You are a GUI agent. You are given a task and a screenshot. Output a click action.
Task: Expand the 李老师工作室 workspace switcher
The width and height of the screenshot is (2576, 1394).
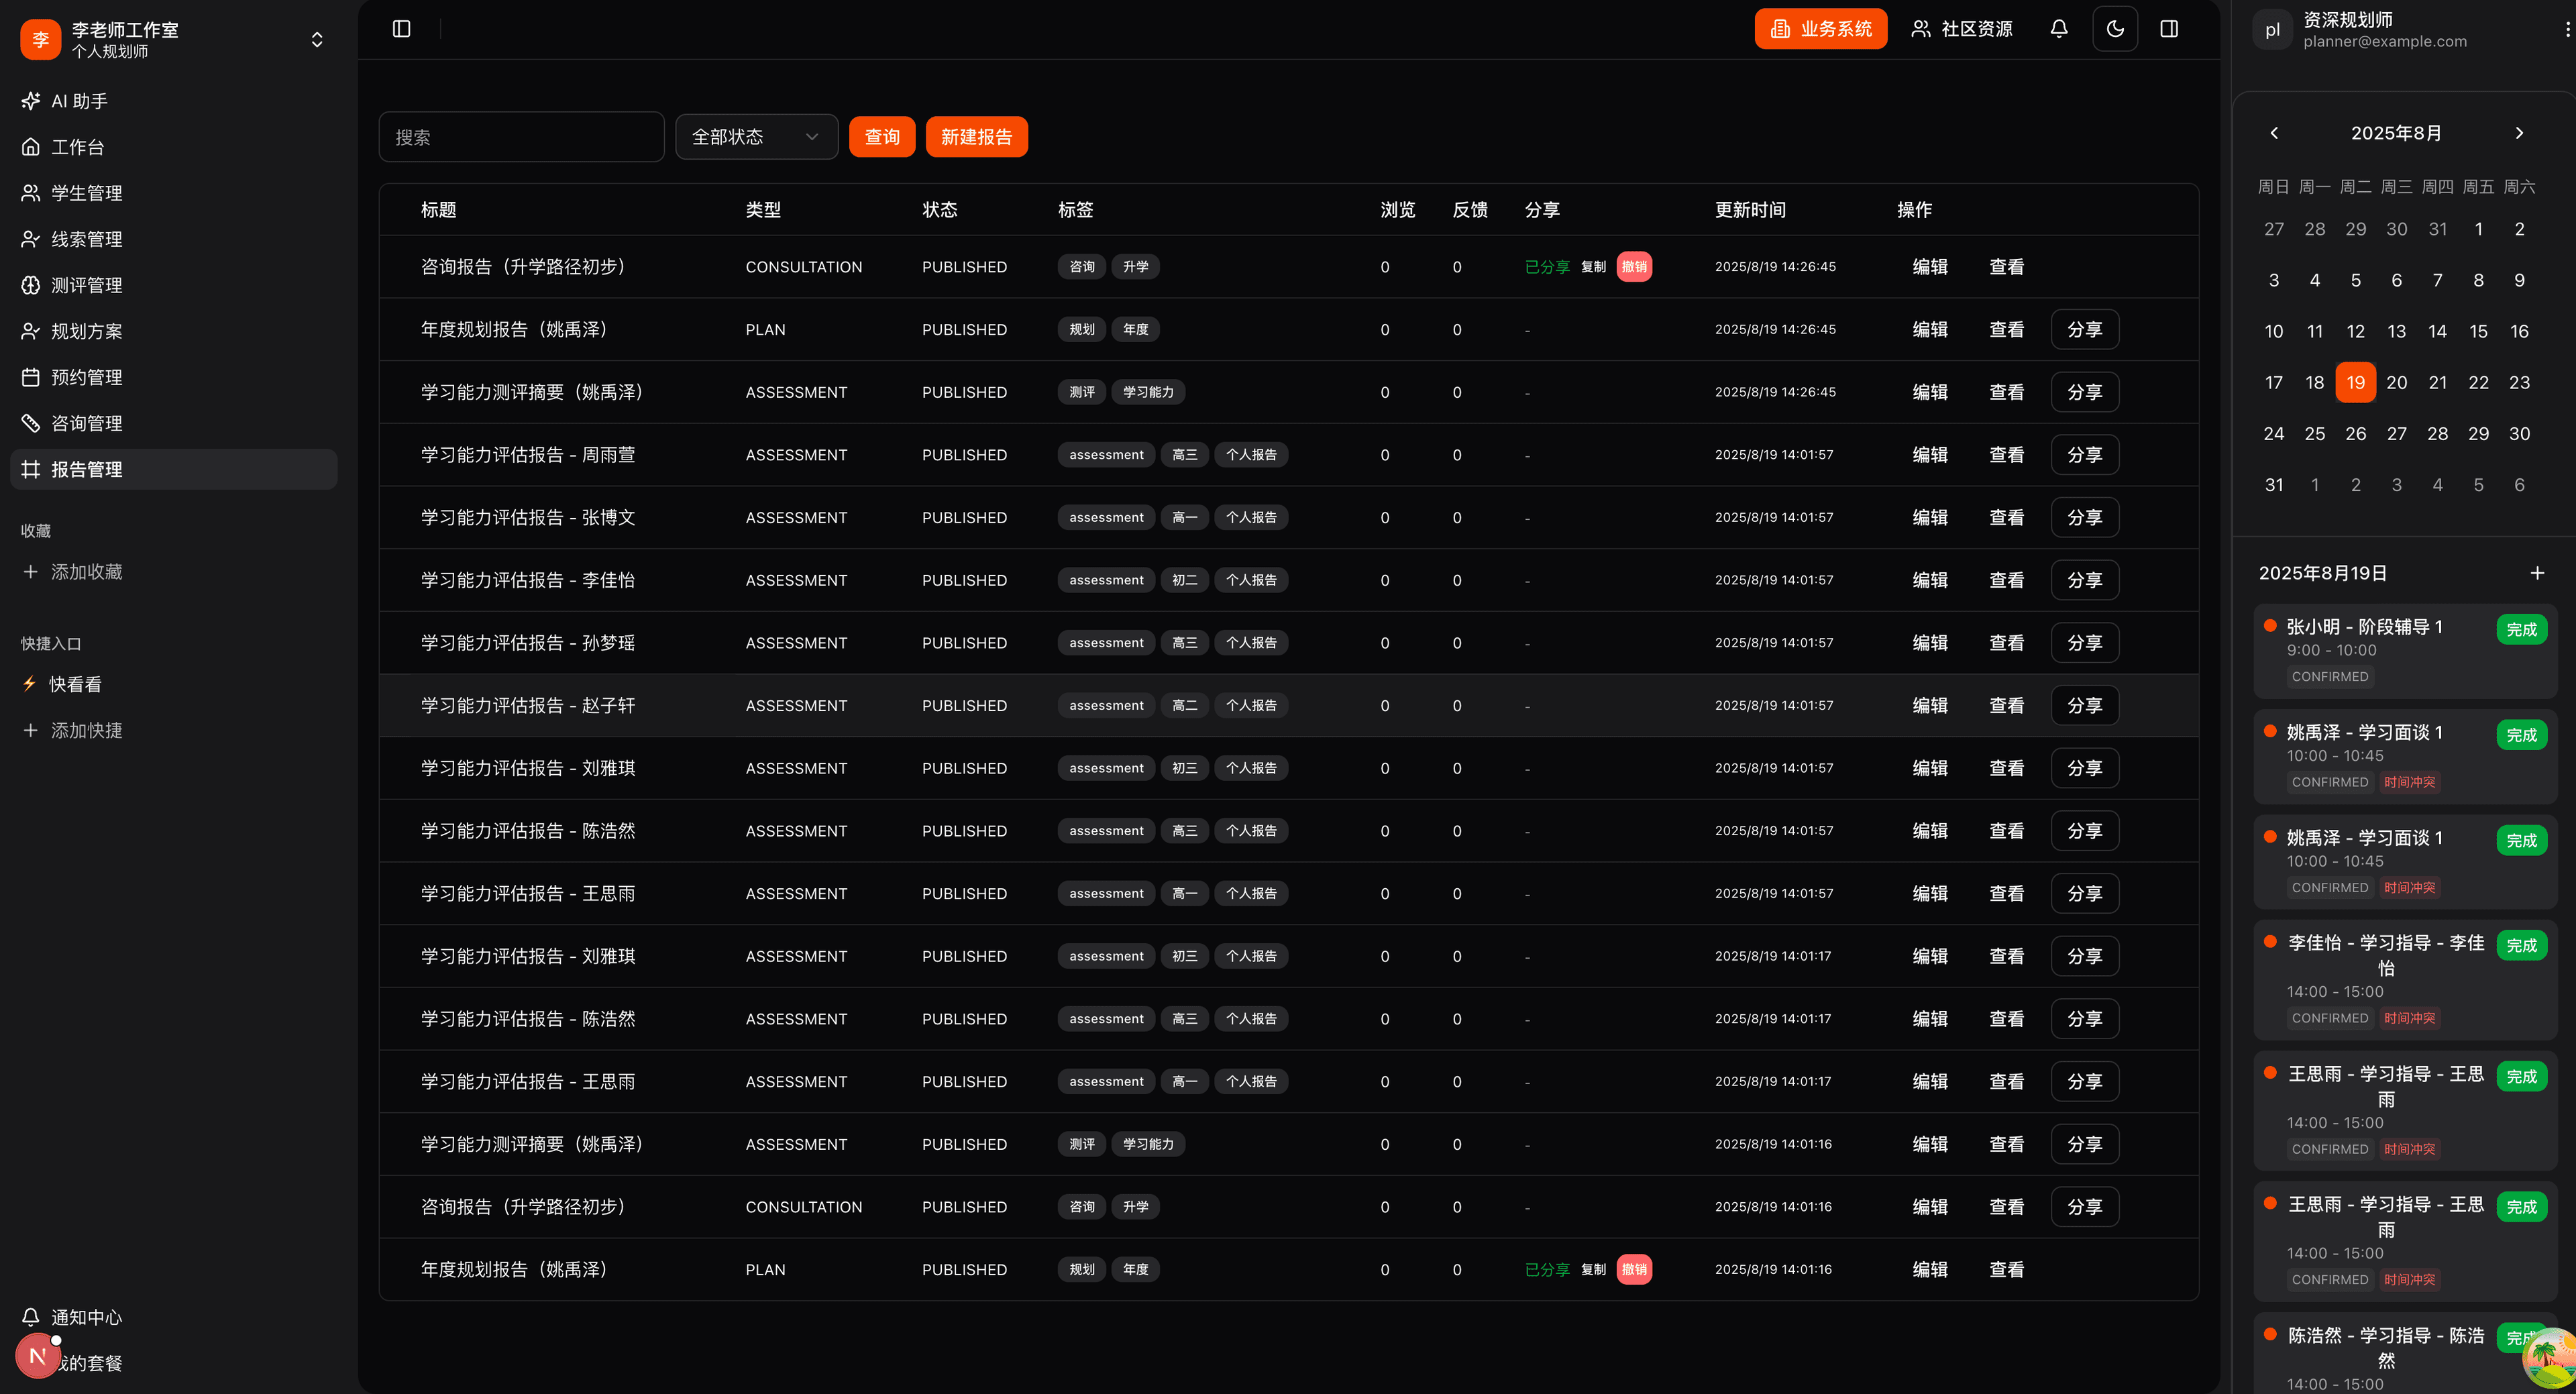pyautogui.click(x=316, y=40)
